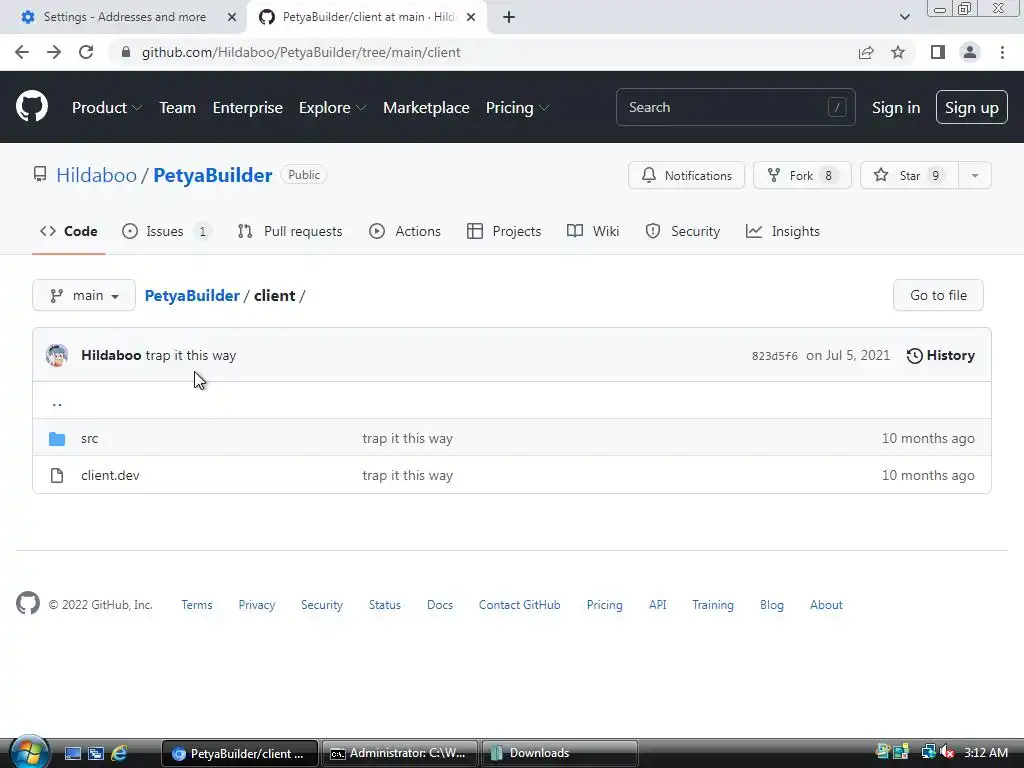This screenshot has width=1024, height=768.
Task: Click the GitHub Octocat logo in header
Action: coord(32,106)
